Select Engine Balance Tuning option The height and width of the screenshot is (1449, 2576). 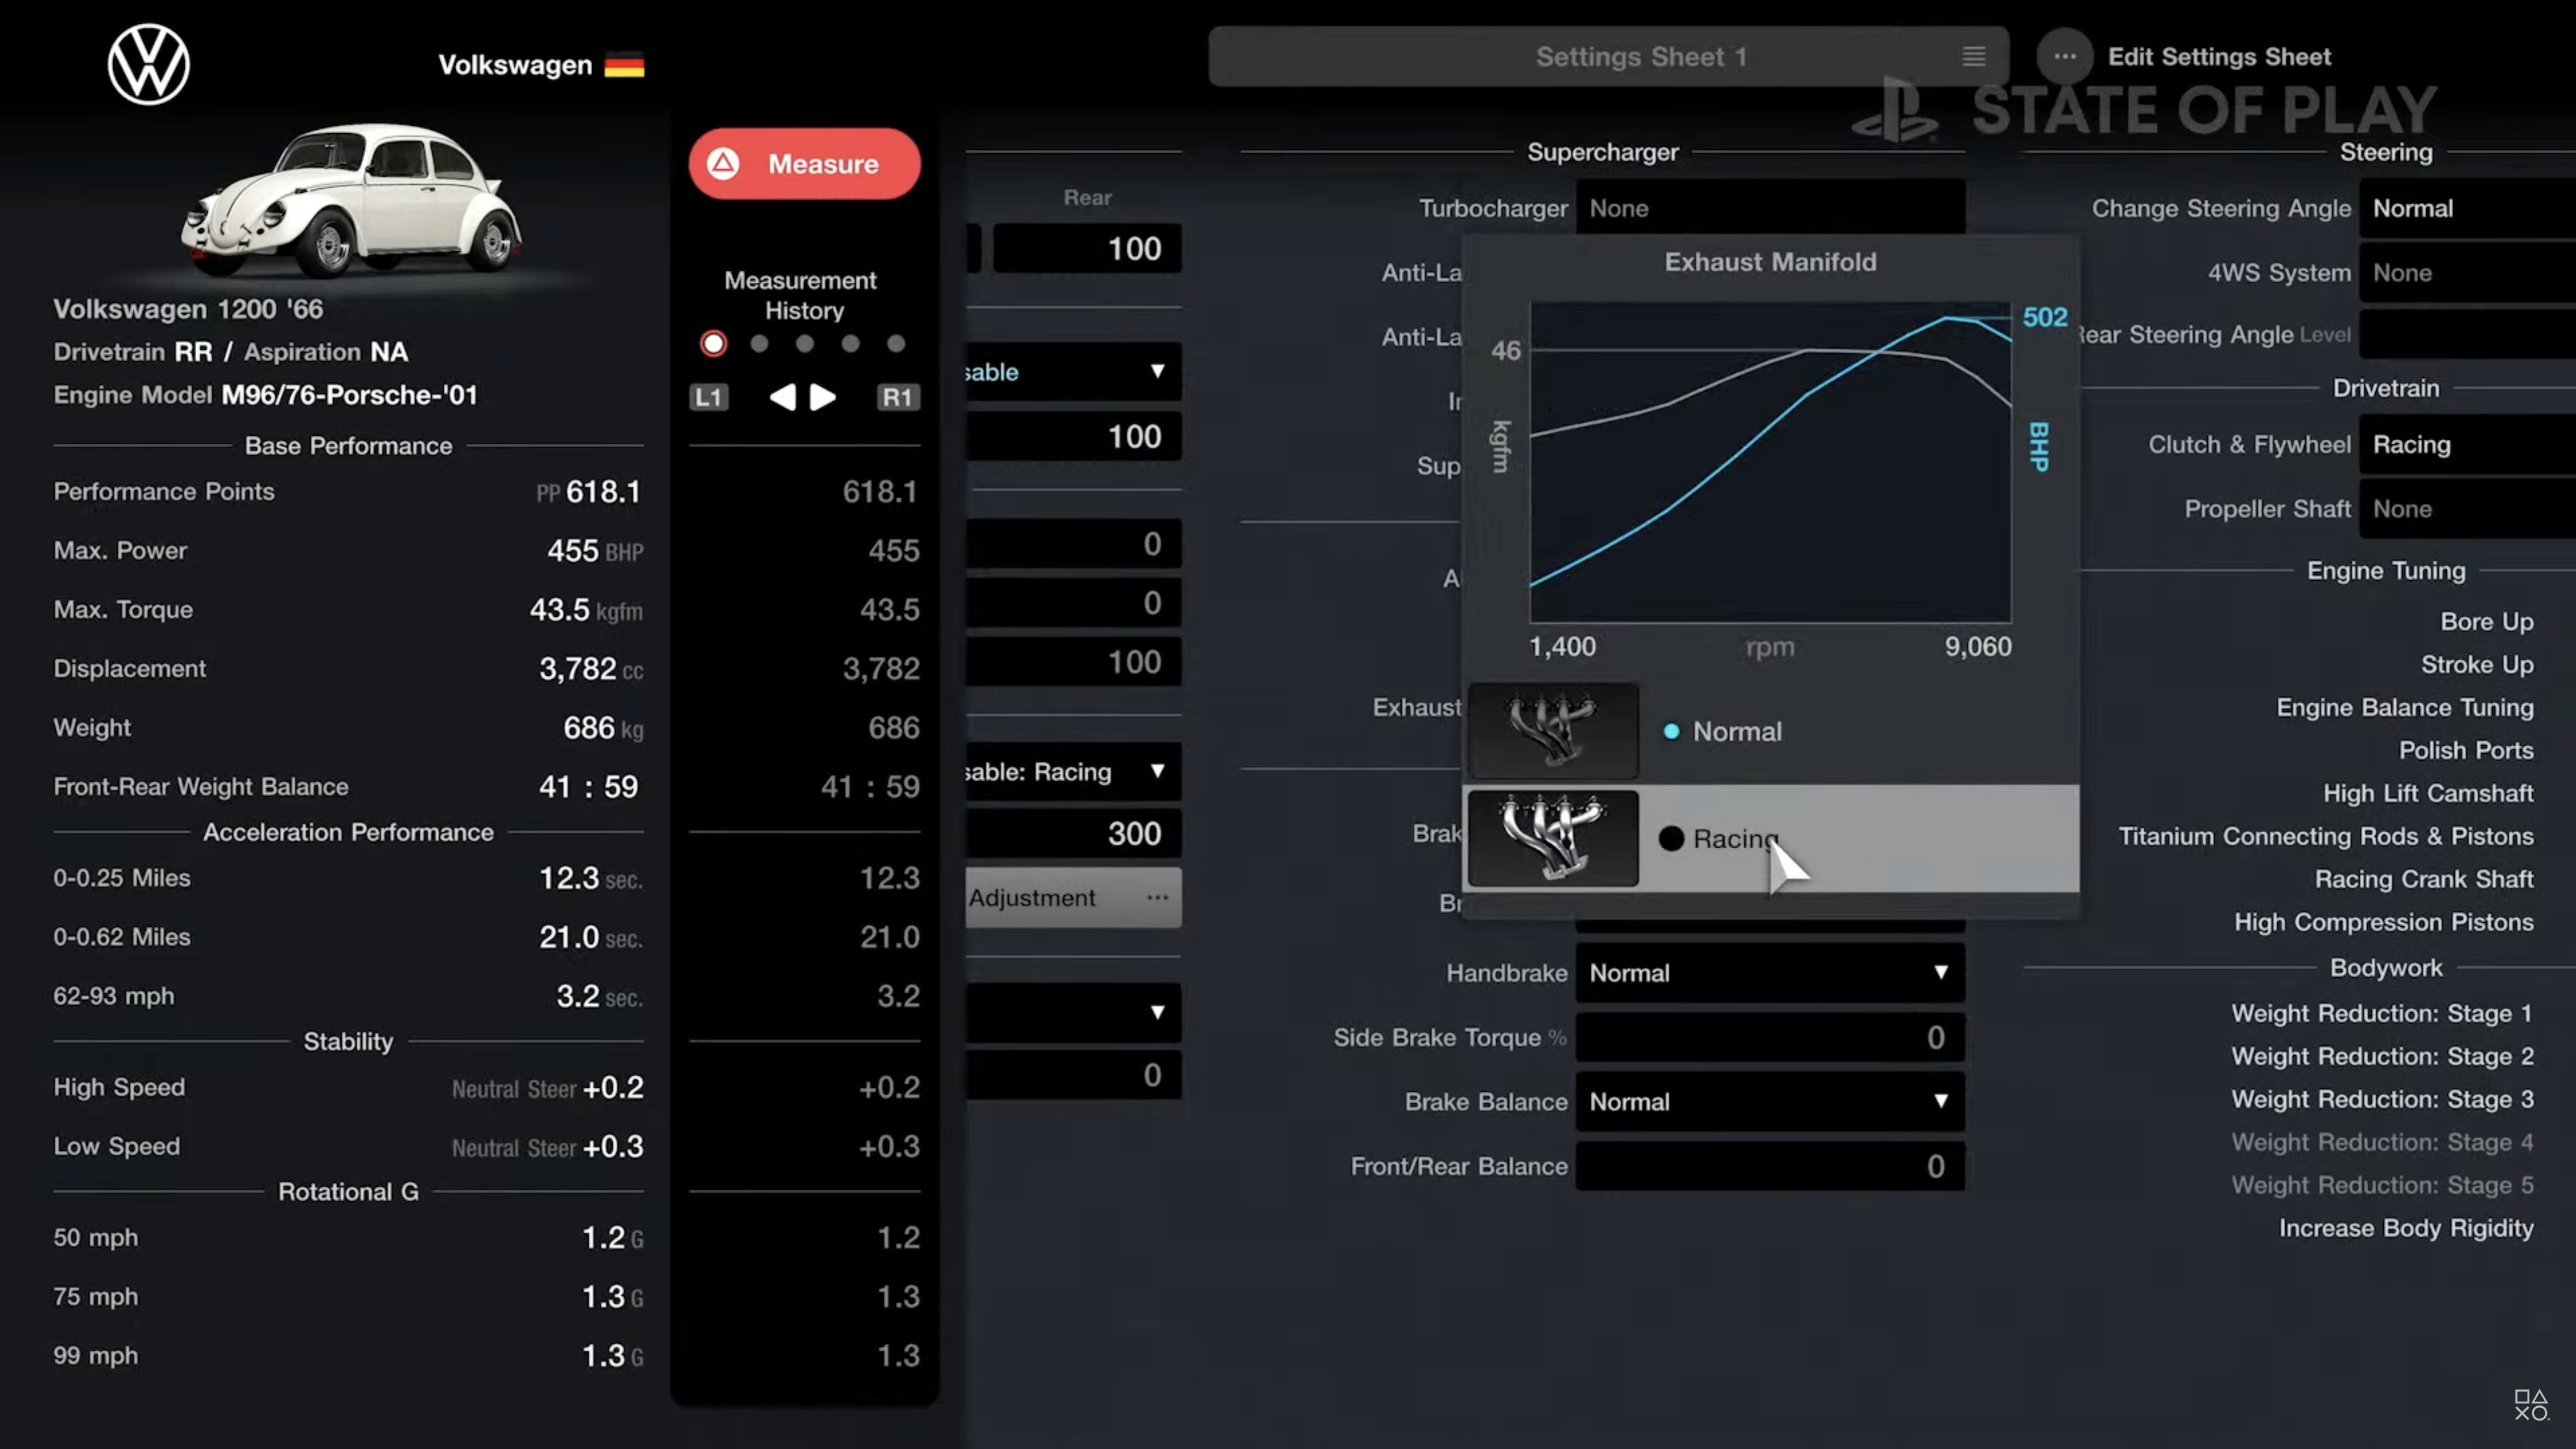[x=2404, y=707]
